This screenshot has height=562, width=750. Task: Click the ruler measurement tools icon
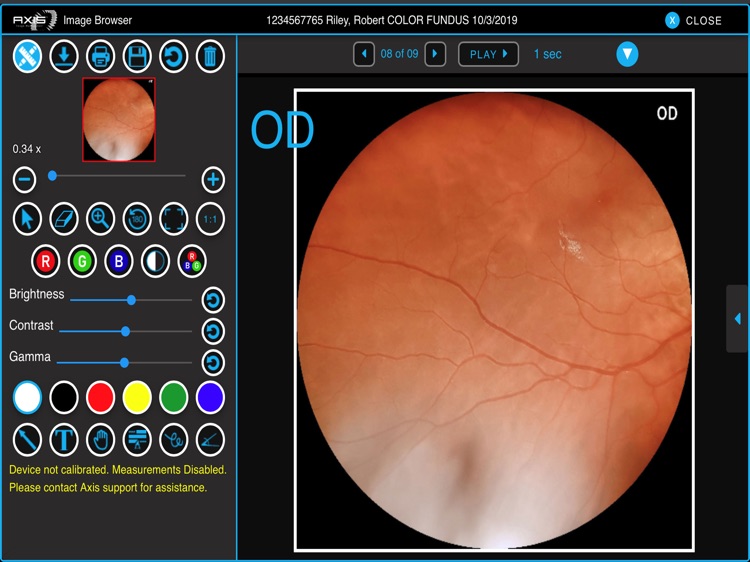click(27, 56)
